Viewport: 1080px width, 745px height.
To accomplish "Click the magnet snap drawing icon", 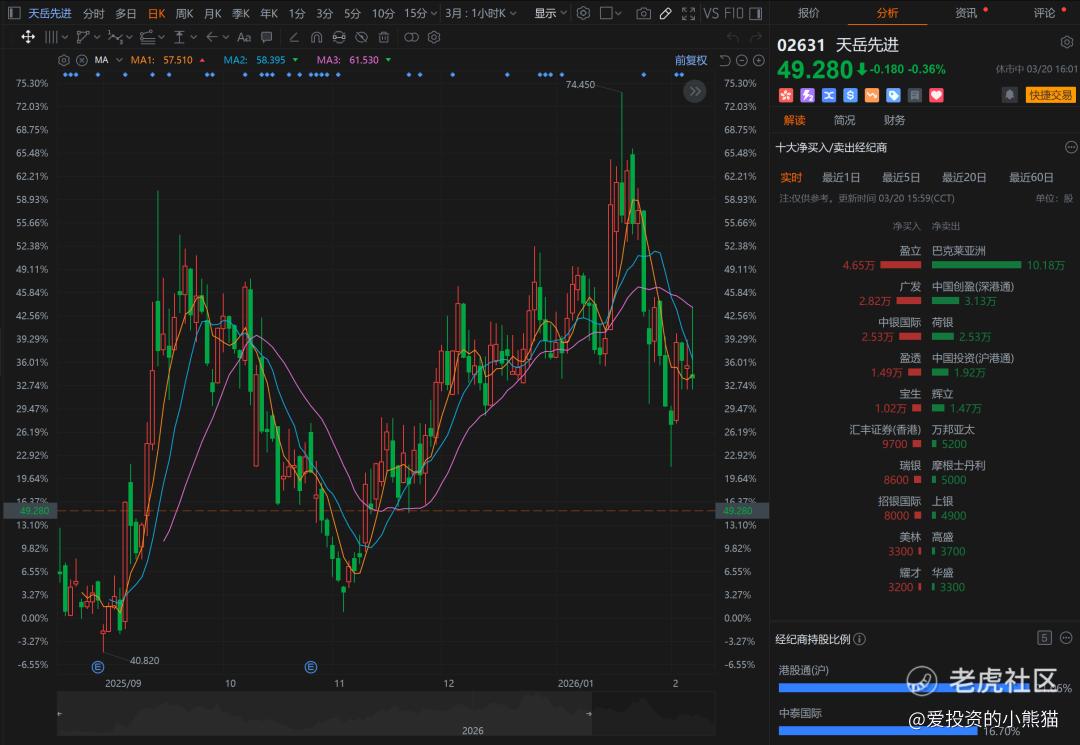I will (316, 37).
